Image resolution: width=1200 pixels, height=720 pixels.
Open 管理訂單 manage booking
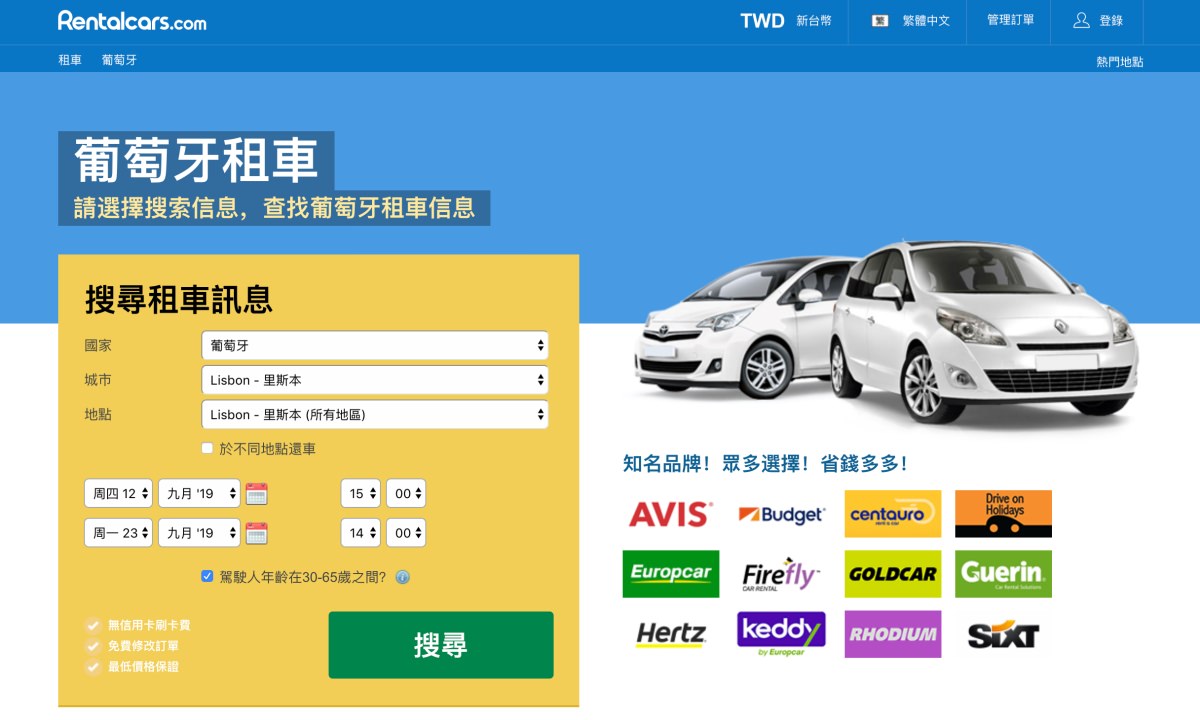(1010, 20)
